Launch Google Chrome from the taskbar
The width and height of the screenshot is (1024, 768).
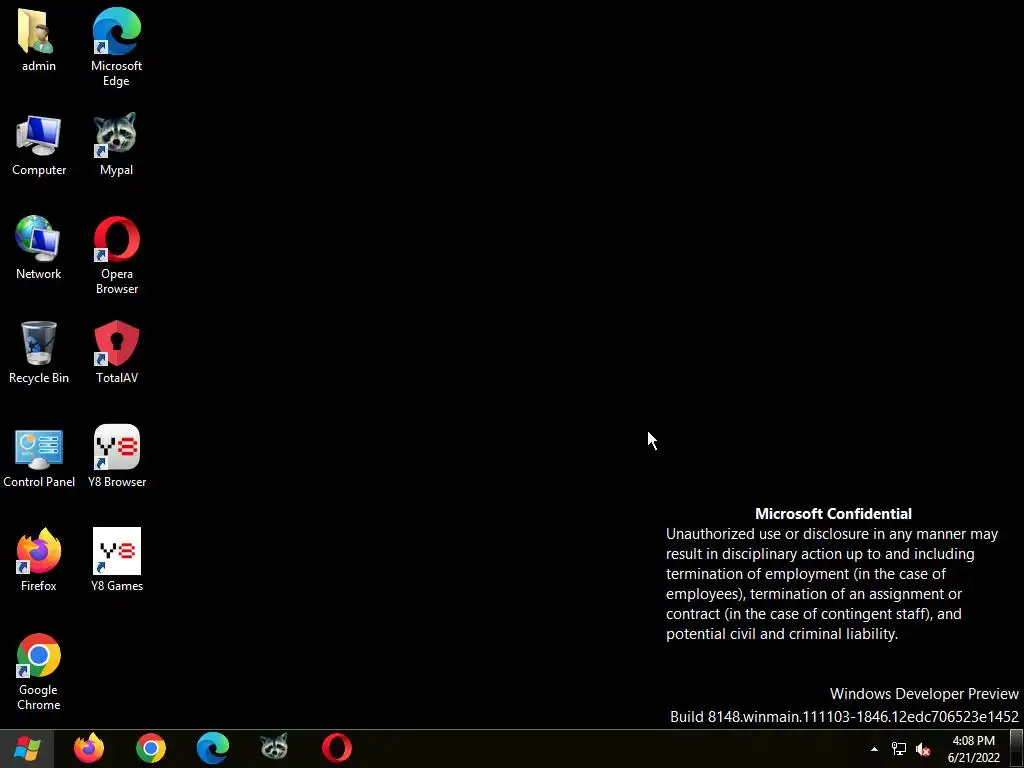[151, 748]
